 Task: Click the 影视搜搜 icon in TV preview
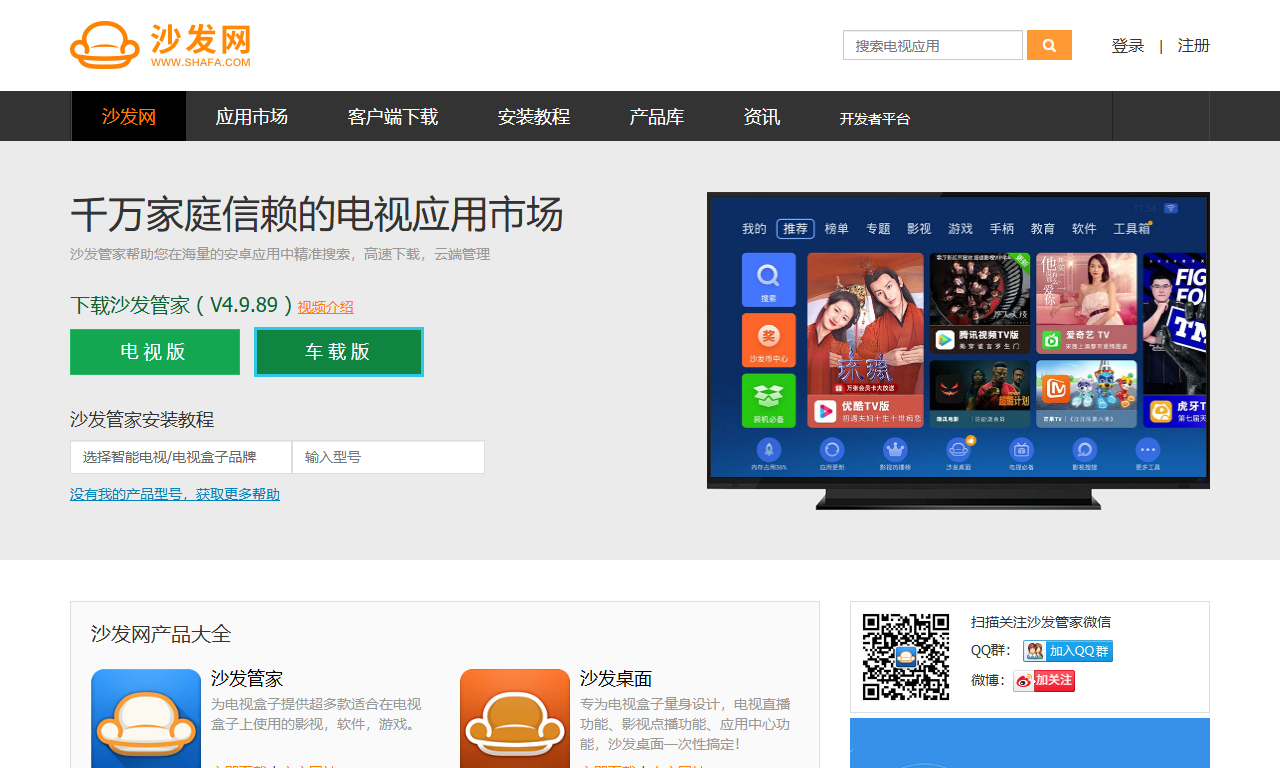tap(1084, 450)
